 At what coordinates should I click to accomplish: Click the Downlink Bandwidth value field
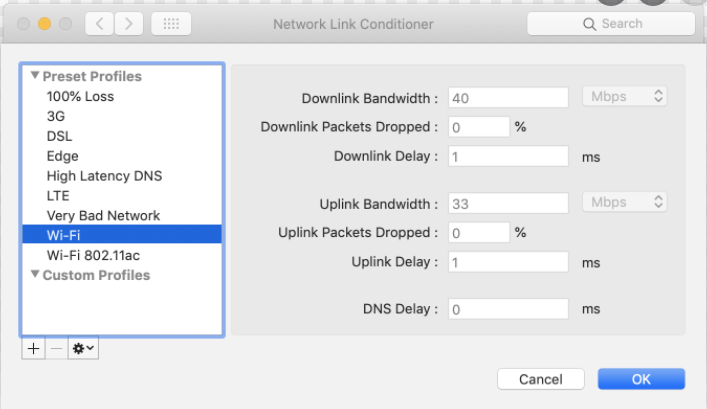tap(508, 97)
